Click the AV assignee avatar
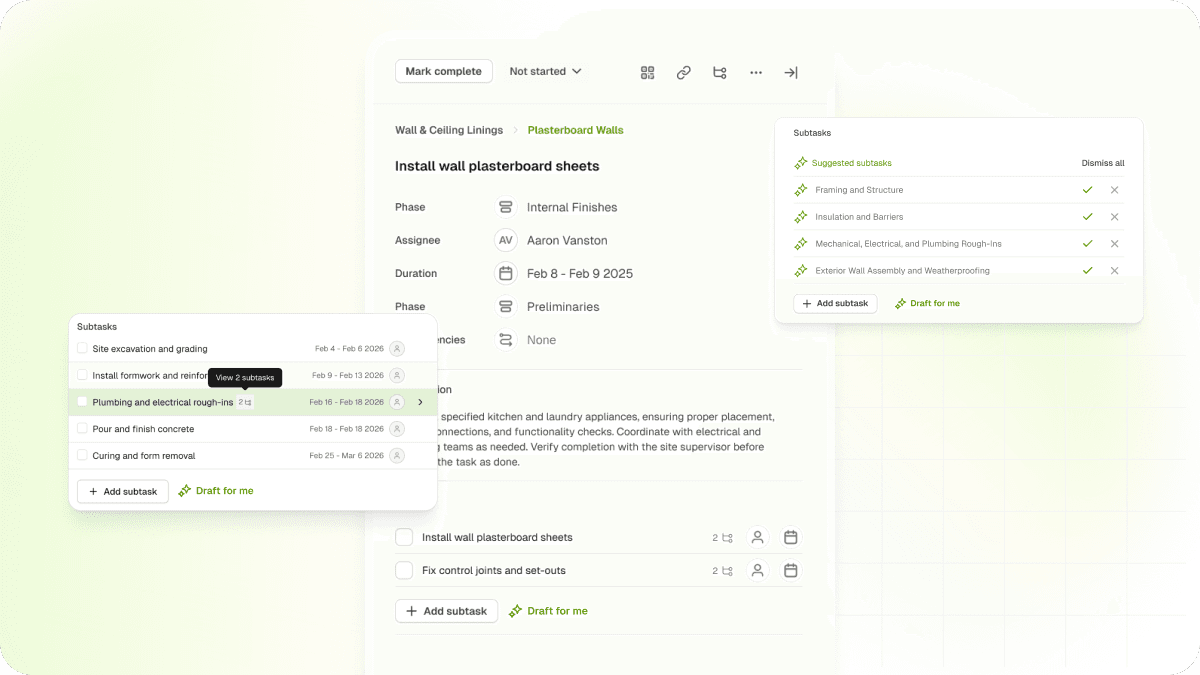The image size is (1200, 675). point(506,240)
